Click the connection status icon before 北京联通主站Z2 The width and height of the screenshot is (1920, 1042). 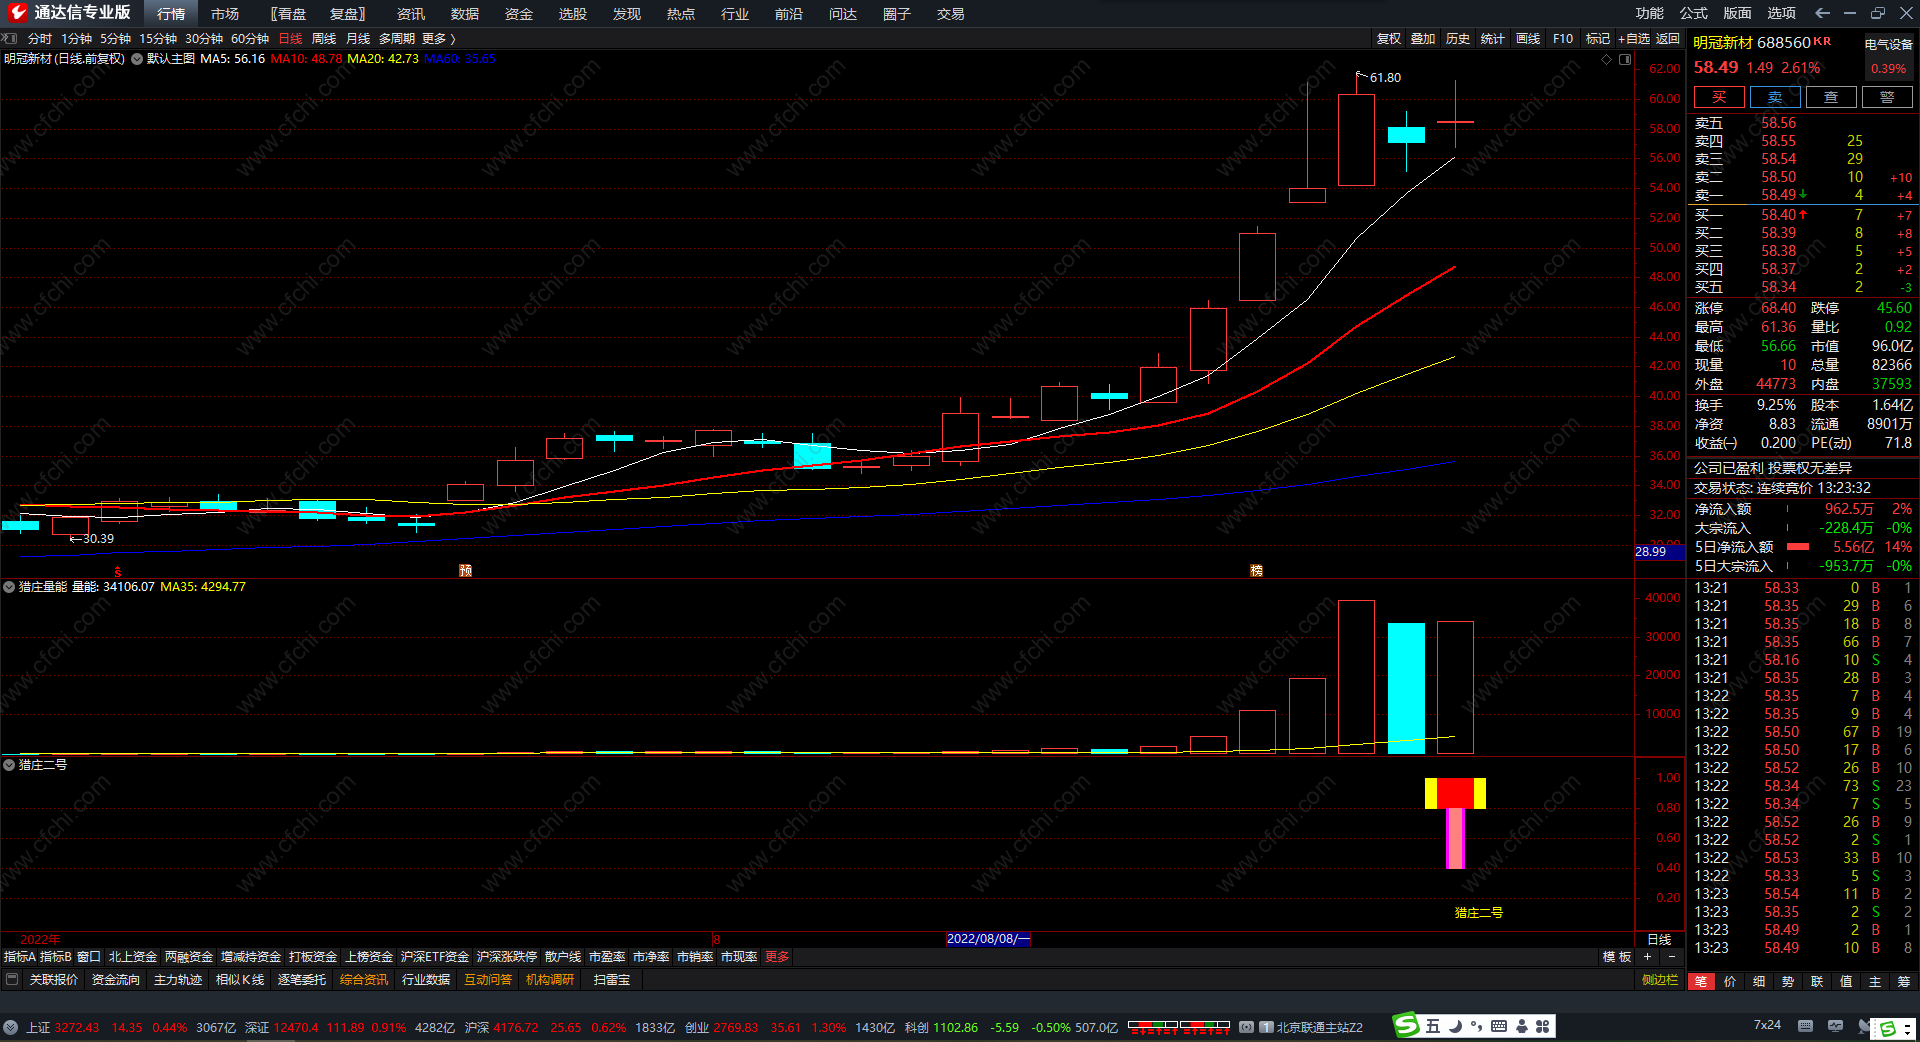coord(1246,1027)
